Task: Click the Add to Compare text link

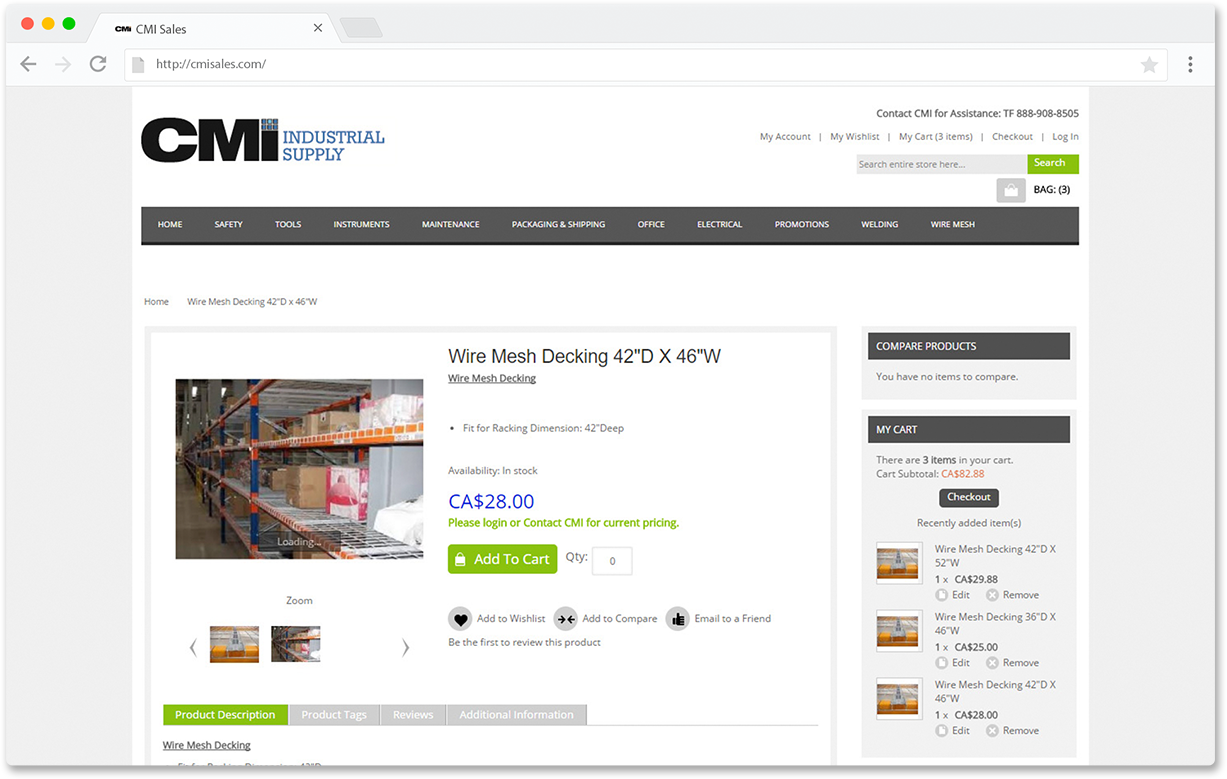Action: pyautogui.click(x=620, y=619)
